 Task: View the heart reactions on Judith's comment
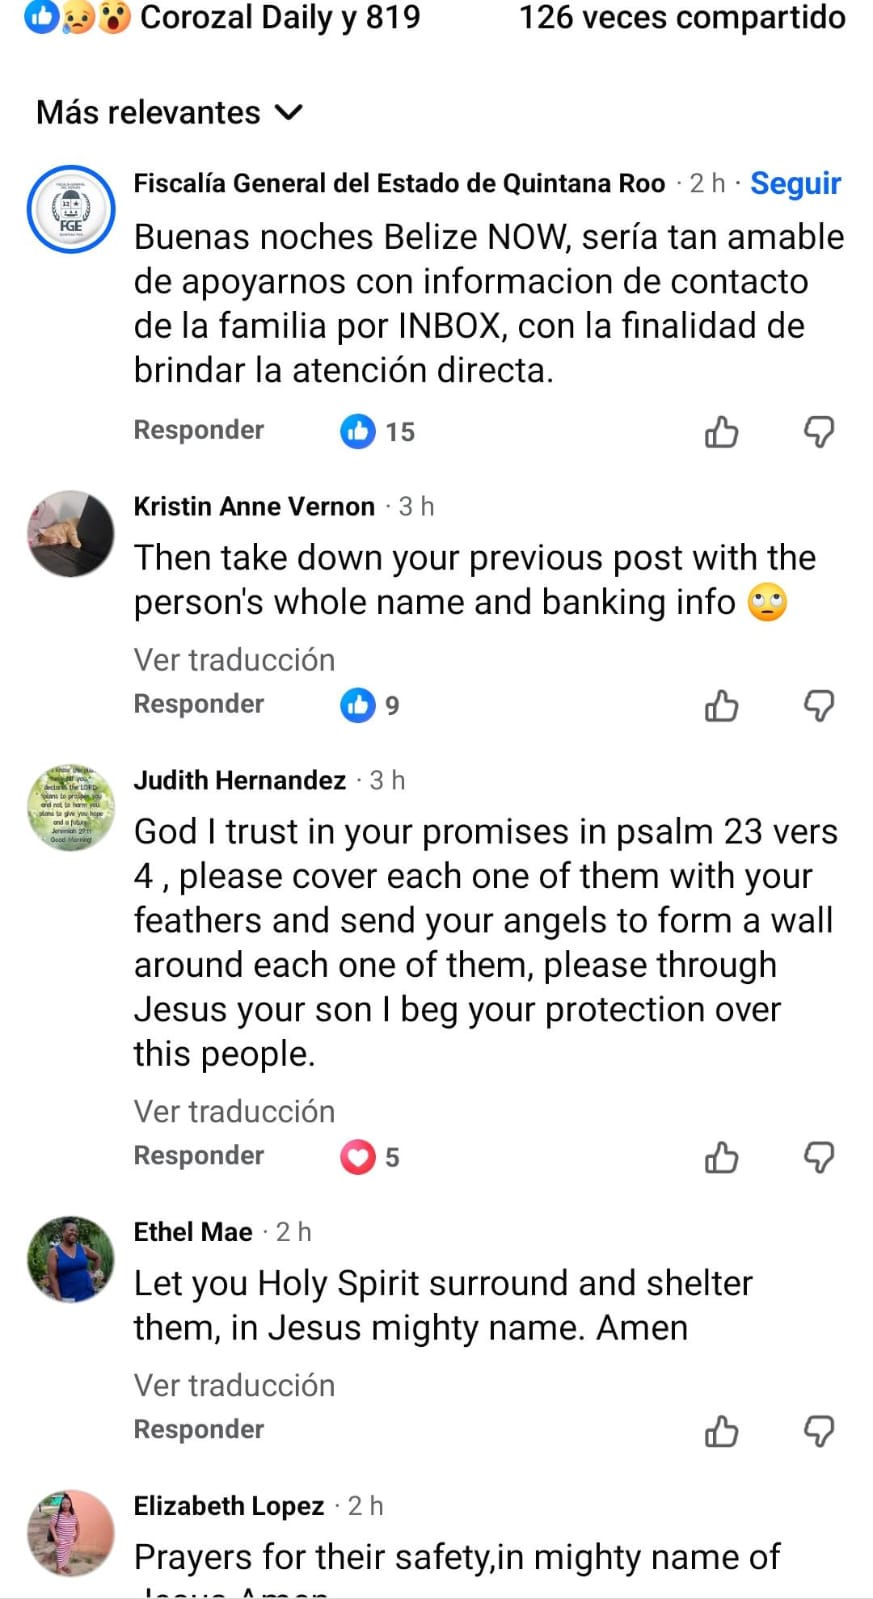tap(370, 1158)
